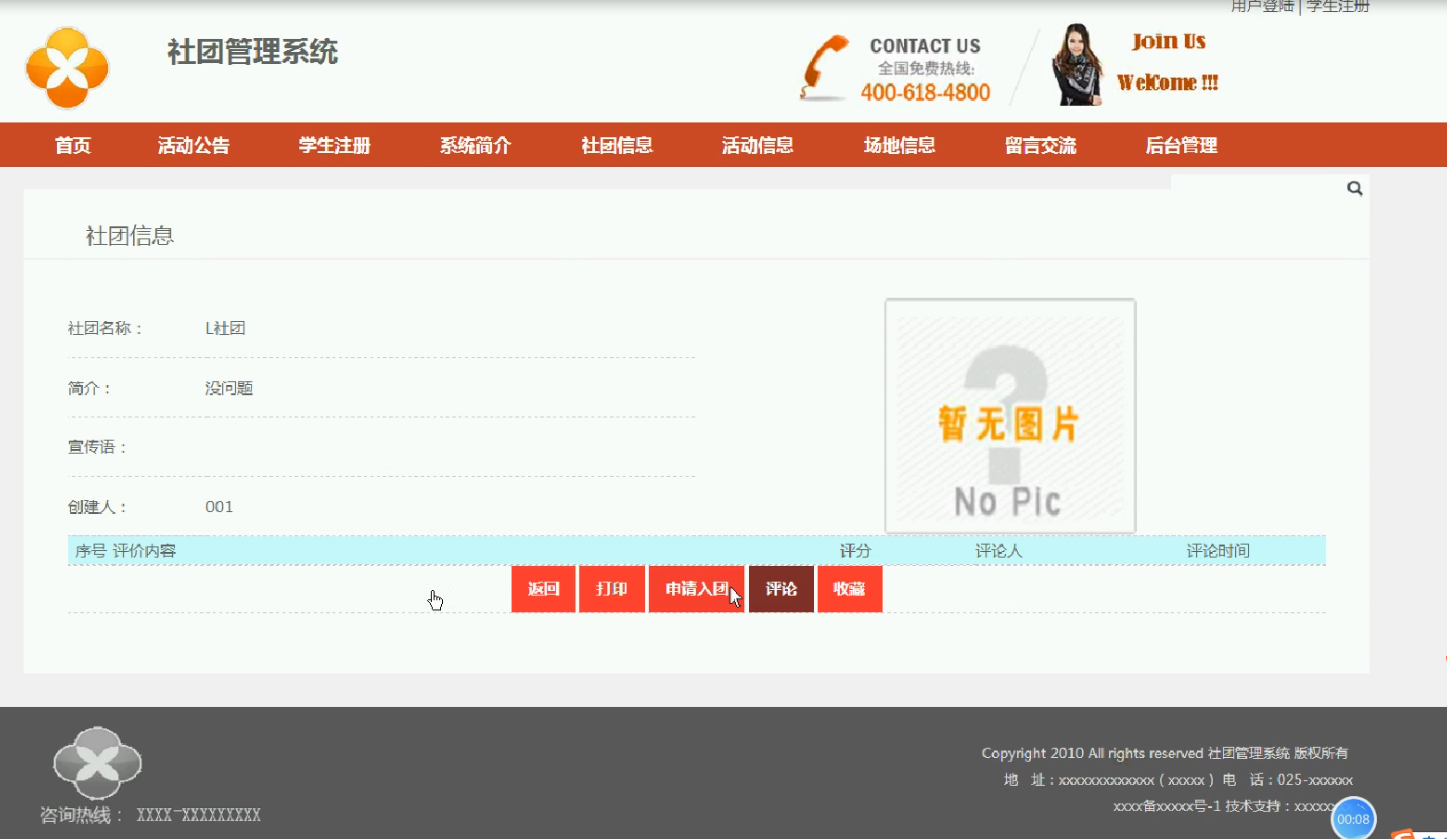Image resolution: width=1447 pixels, height=839 pixels.
Task: Open the 活动信息 menu item
Action: [758, 145]
